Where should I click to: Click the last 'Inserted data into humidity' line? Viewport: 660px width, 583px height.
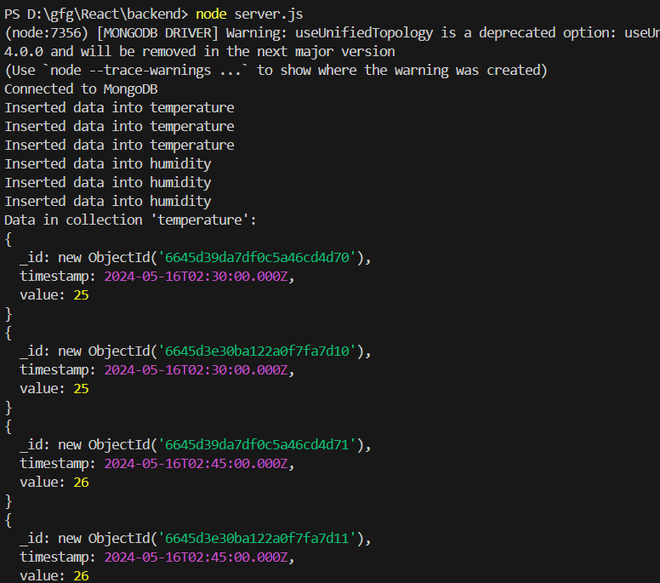(x=108, y=201)
